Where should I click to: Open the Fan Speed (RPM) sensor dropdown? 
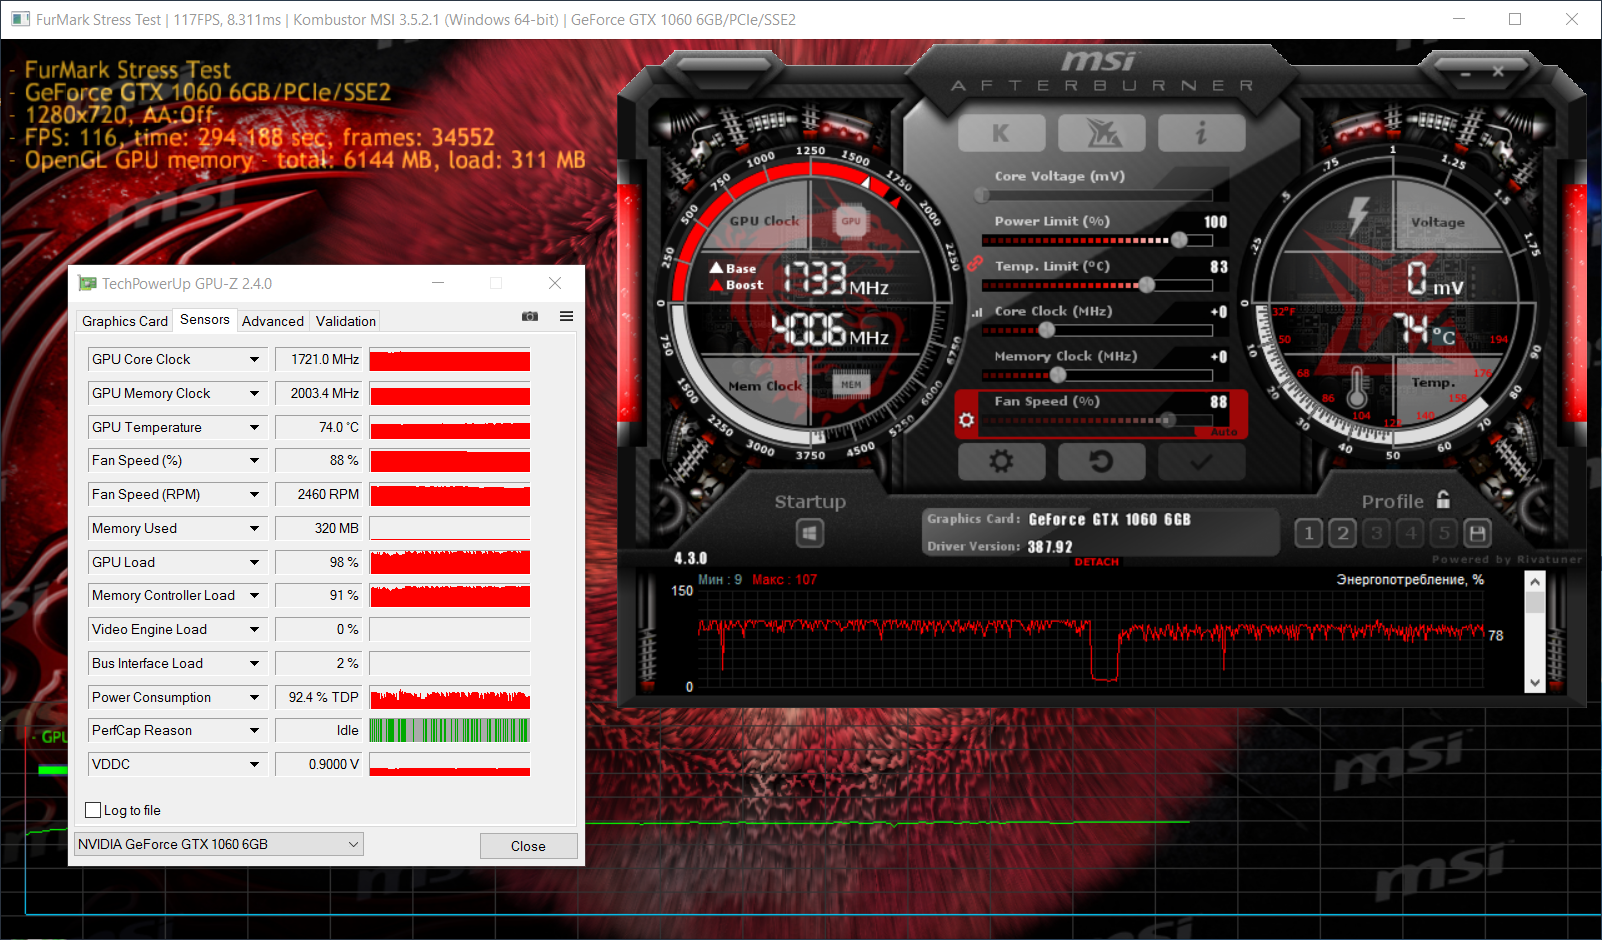coord(254,494)
